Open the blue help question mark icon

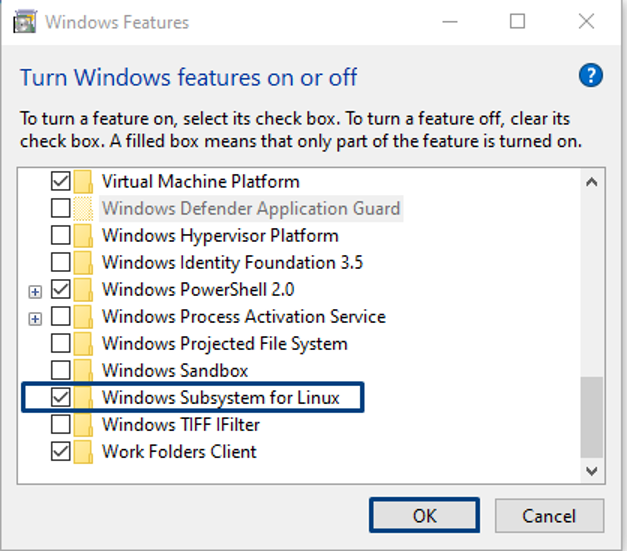tap(590, 76)
